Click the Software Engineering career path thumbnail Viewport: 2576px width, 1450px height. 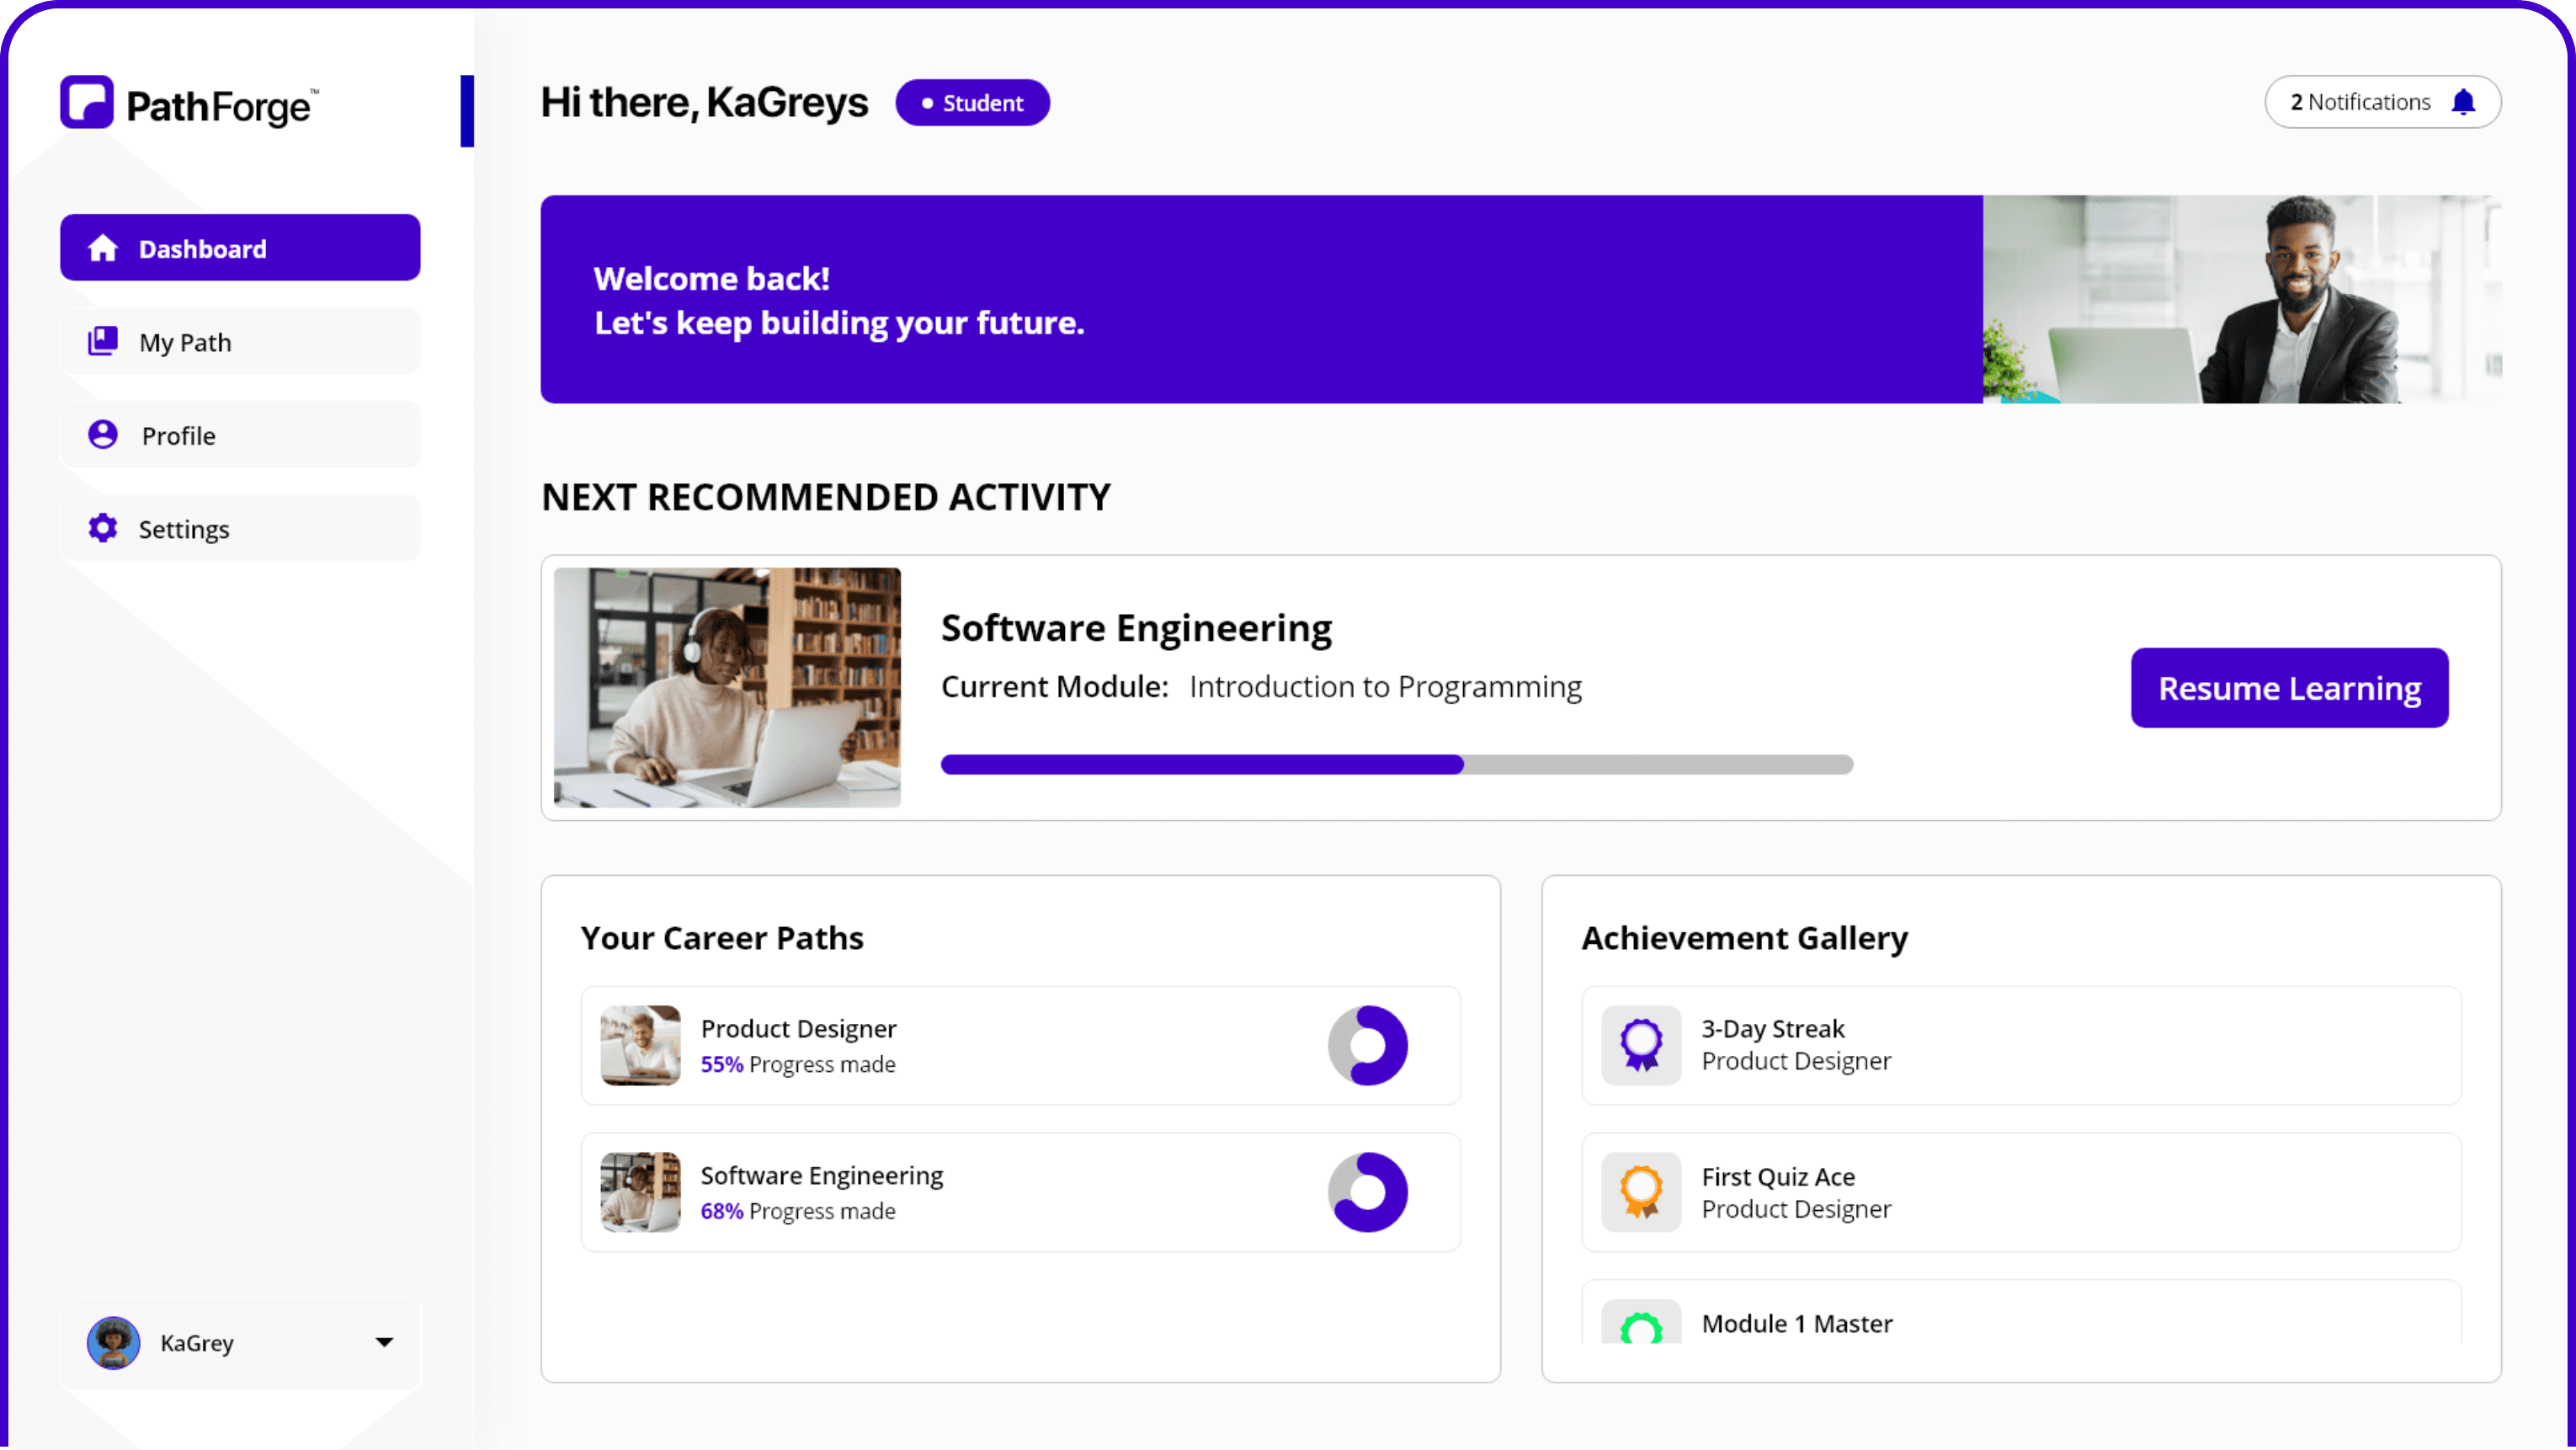pos(640,1192)
